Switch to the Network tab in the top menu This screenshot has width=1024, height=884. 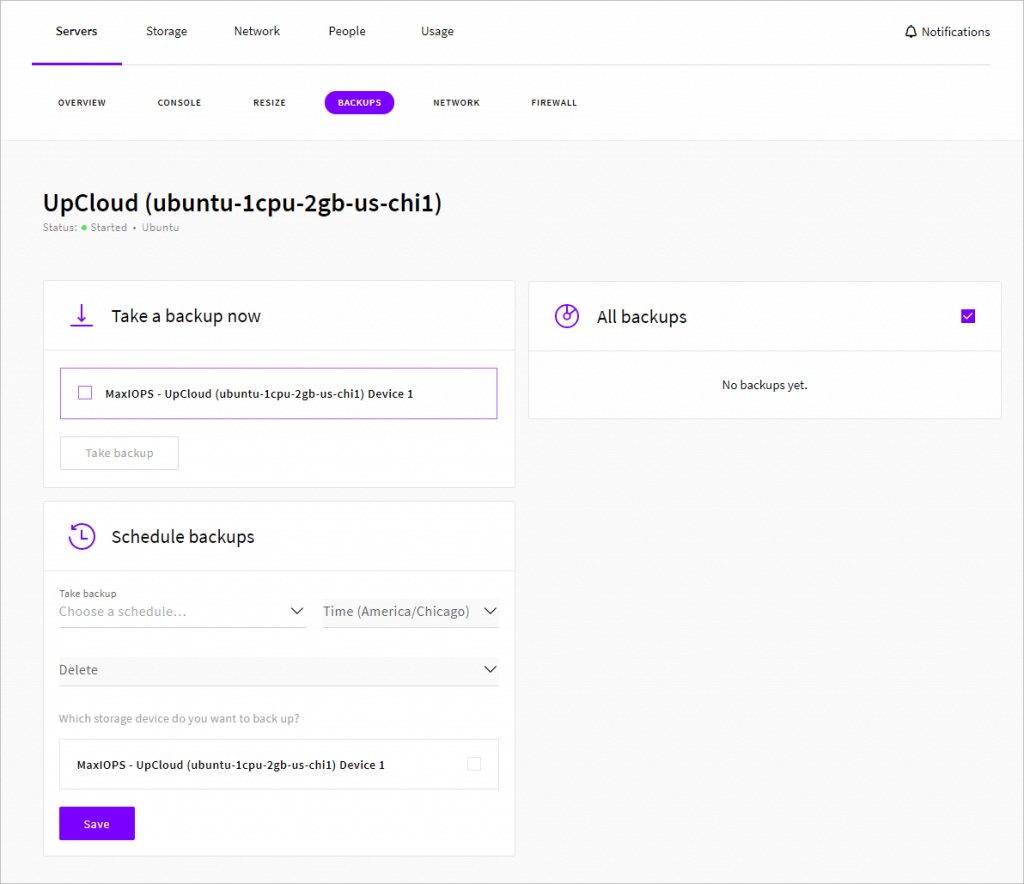[256, 31]
